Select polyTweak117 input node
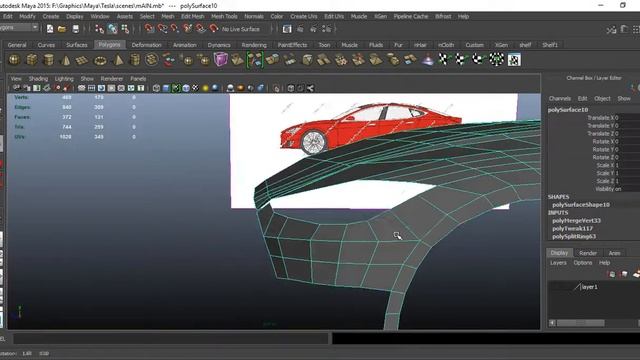The height and width of the screenshot is (360, 640). tap(572, 229)
